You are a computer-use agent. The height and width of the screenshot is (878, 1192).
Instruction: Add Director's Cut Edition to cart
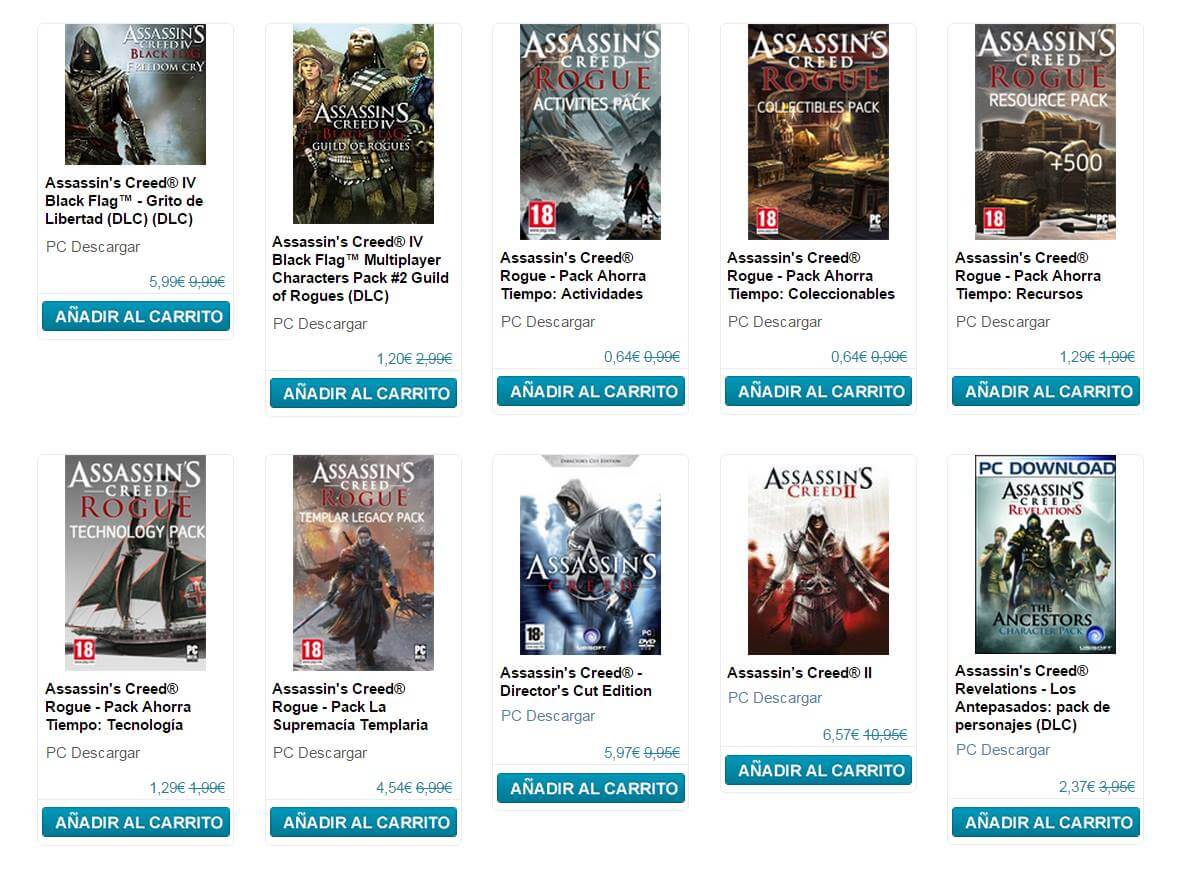591,788
